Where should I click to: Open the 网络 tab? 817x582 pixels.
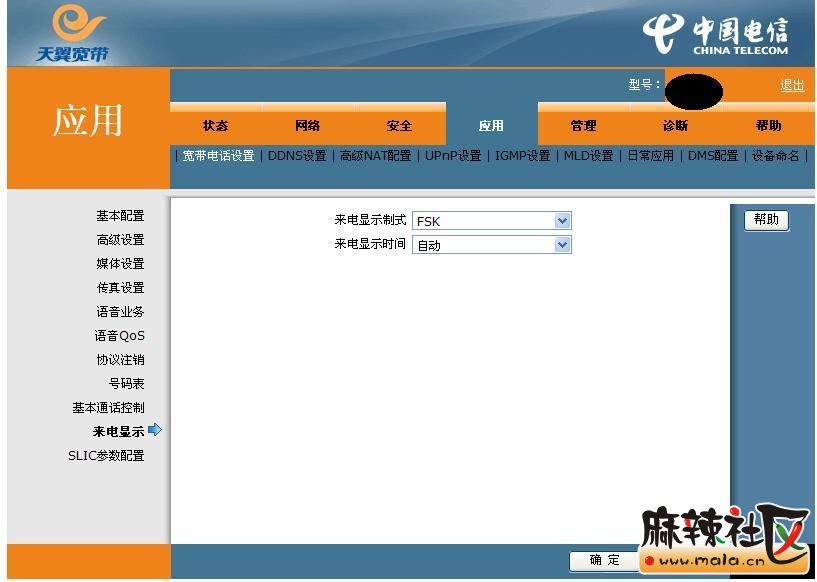point(307,126)
